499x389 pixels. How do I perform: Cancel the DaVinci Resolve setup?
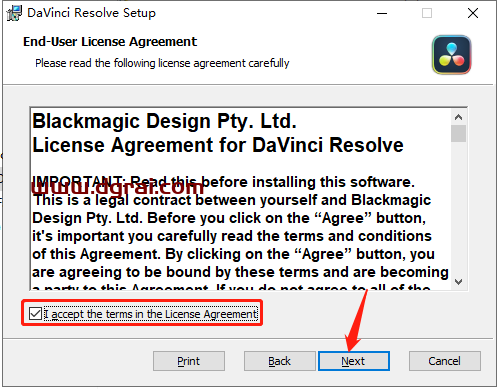[x=445, y=361]
